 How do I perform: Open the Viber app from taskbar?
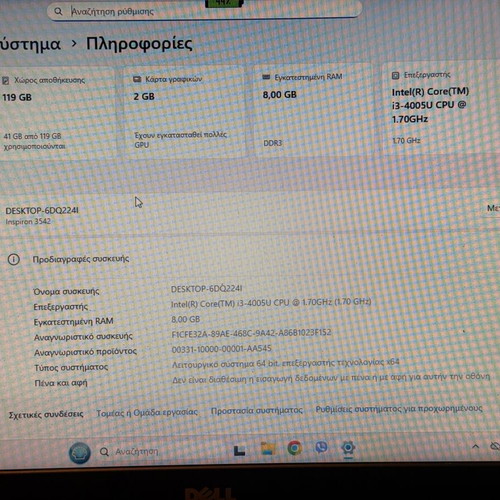pos(321,447)
